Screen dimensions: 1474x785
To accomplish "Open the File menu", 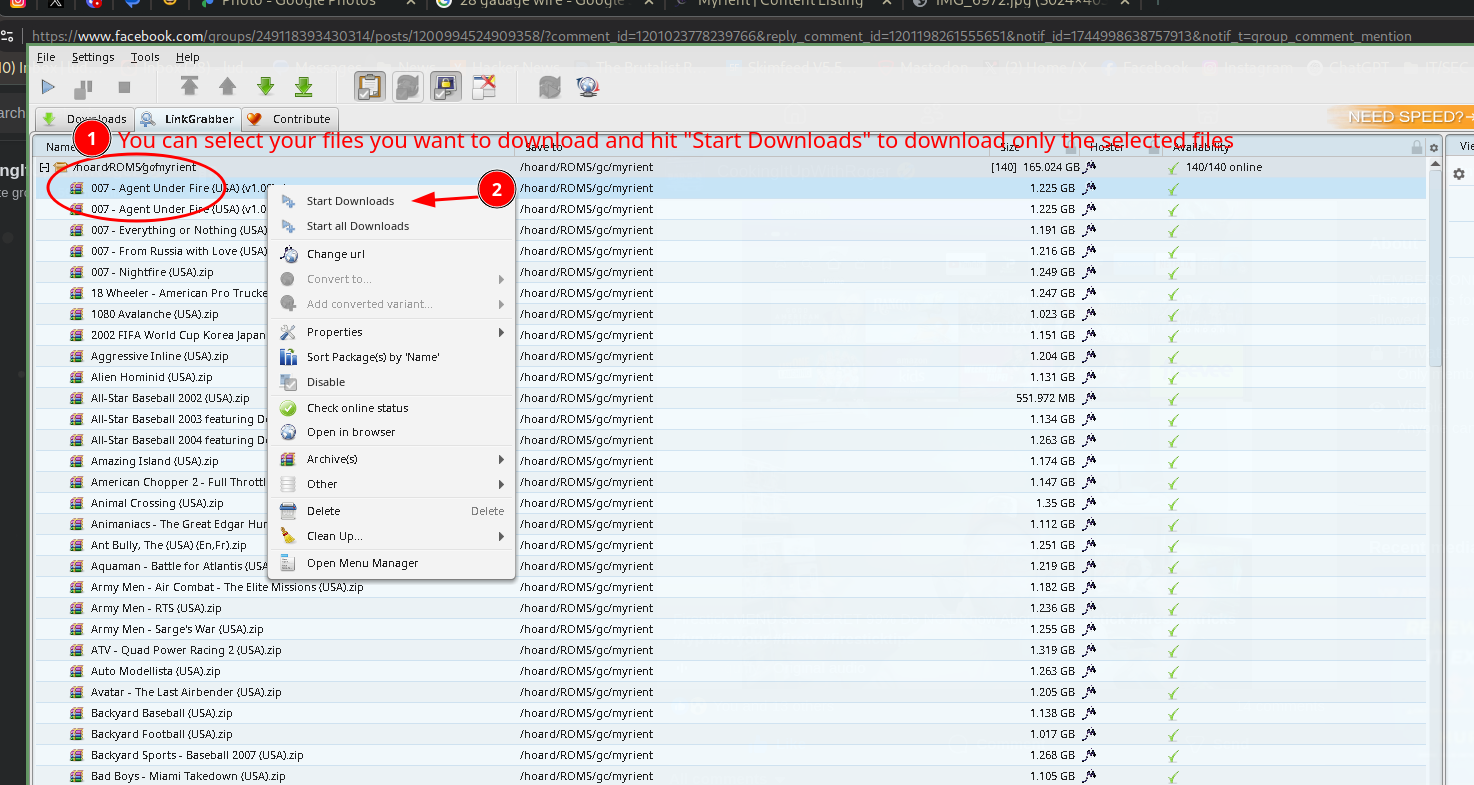I will [x=46, y=57].
